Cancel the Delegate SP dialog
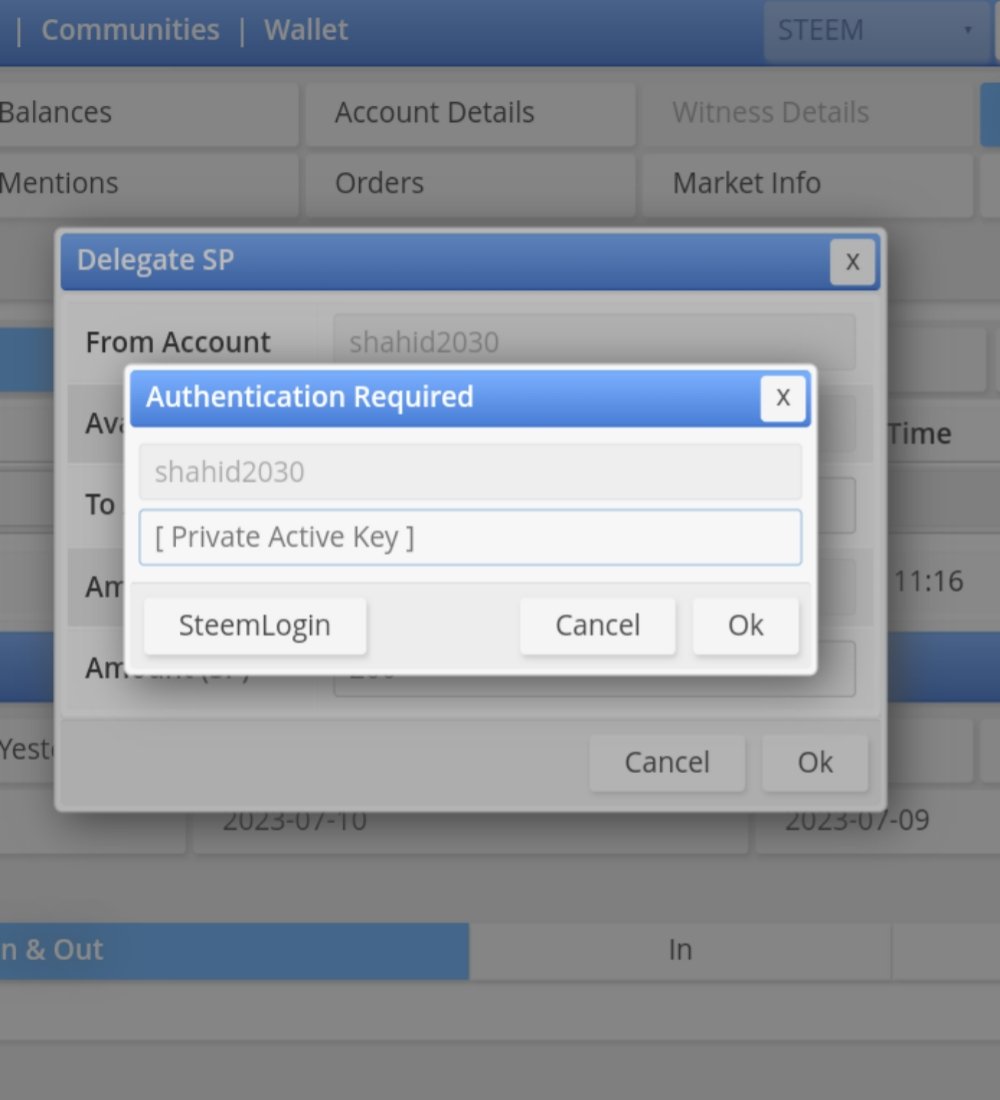 coord(667,763)
